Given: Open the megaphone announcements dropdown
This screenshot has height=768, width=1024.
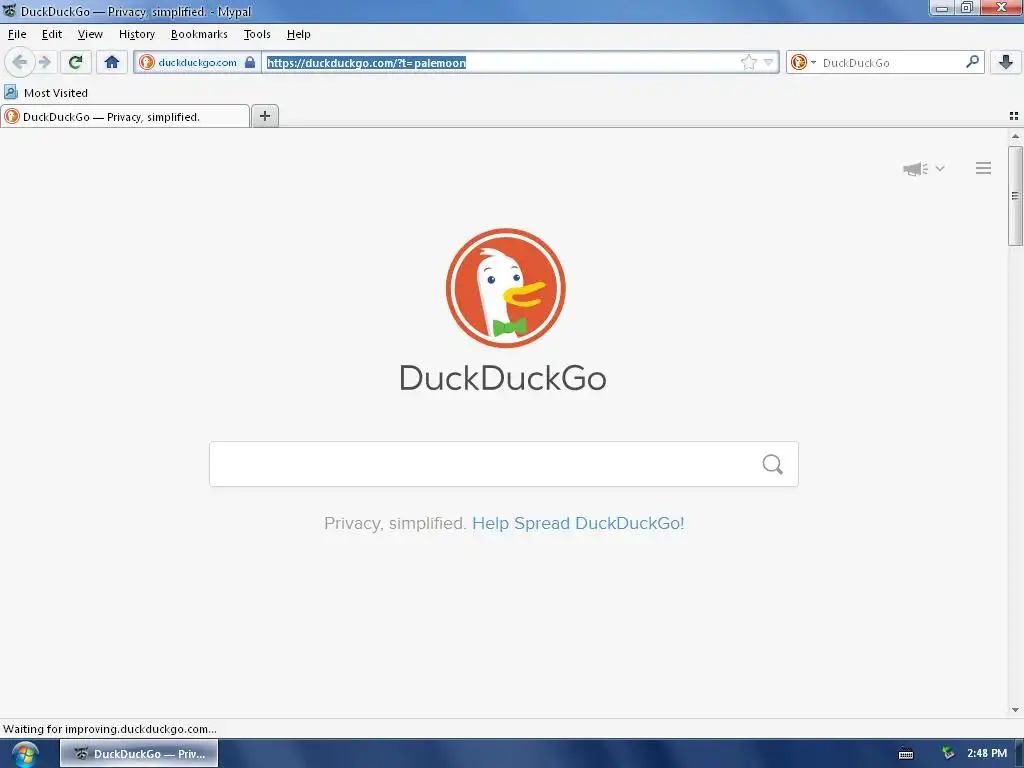Looking at the screenshot, I should tap(923, 169).
